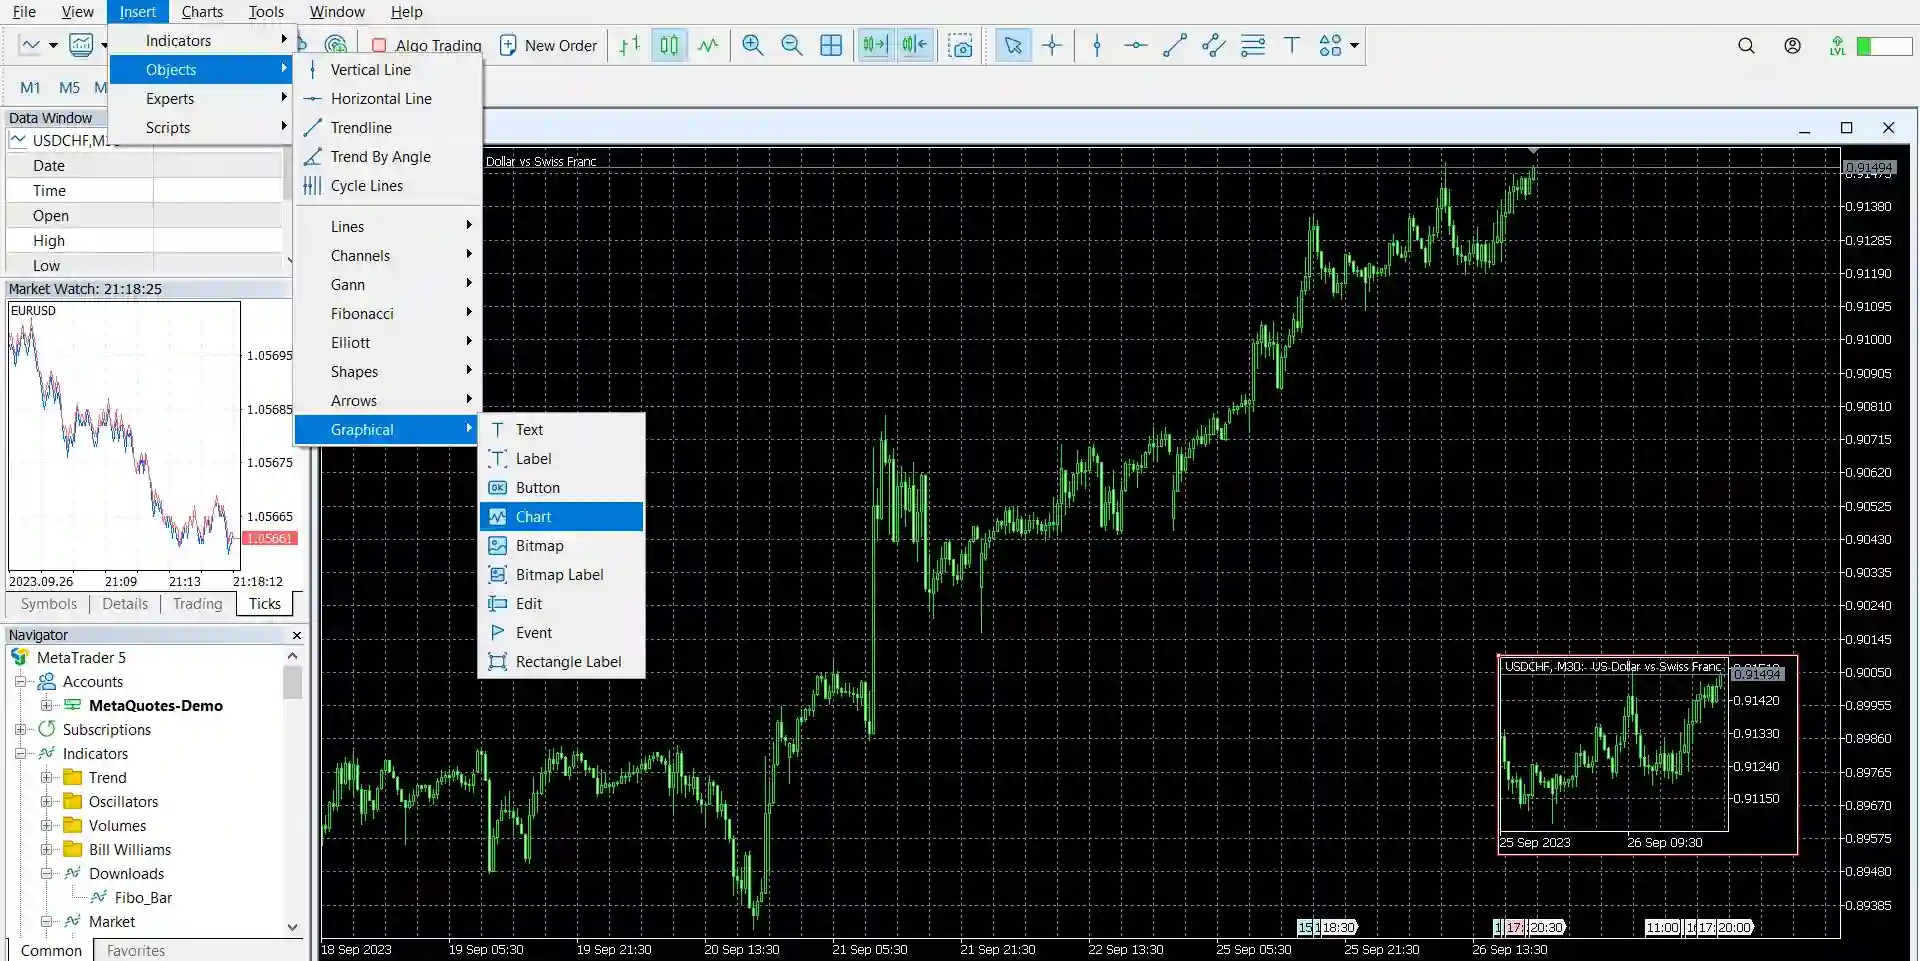This screenshot has width=1920, height=961.
Task: Take a chart screenshot with camera icon
Action: click(x=961, y=45)
